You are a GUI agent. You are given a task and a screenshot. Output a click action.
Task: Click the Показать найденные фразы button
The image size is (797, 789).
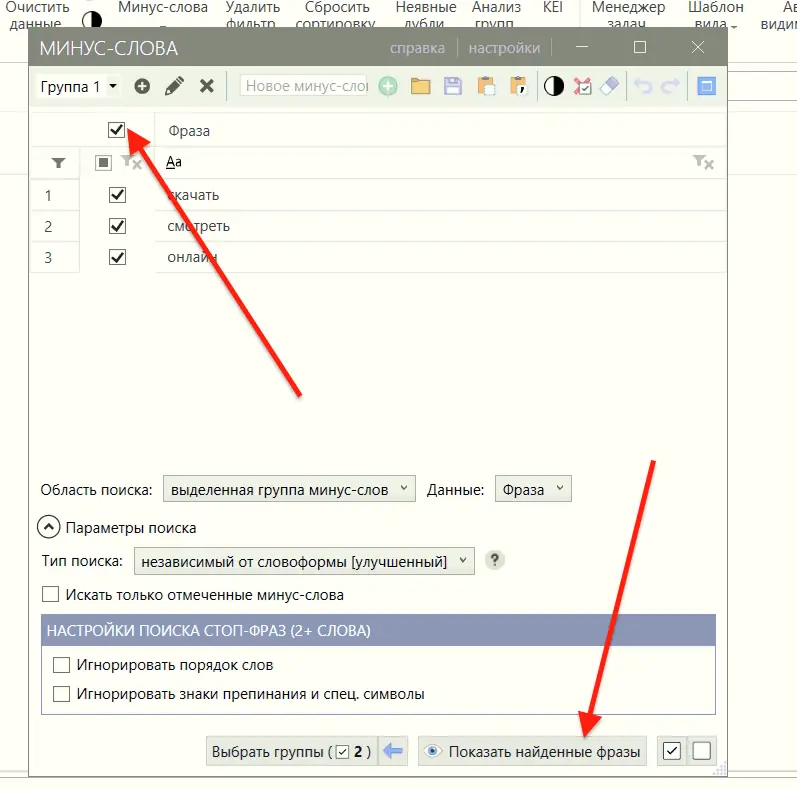pos(532,751)
